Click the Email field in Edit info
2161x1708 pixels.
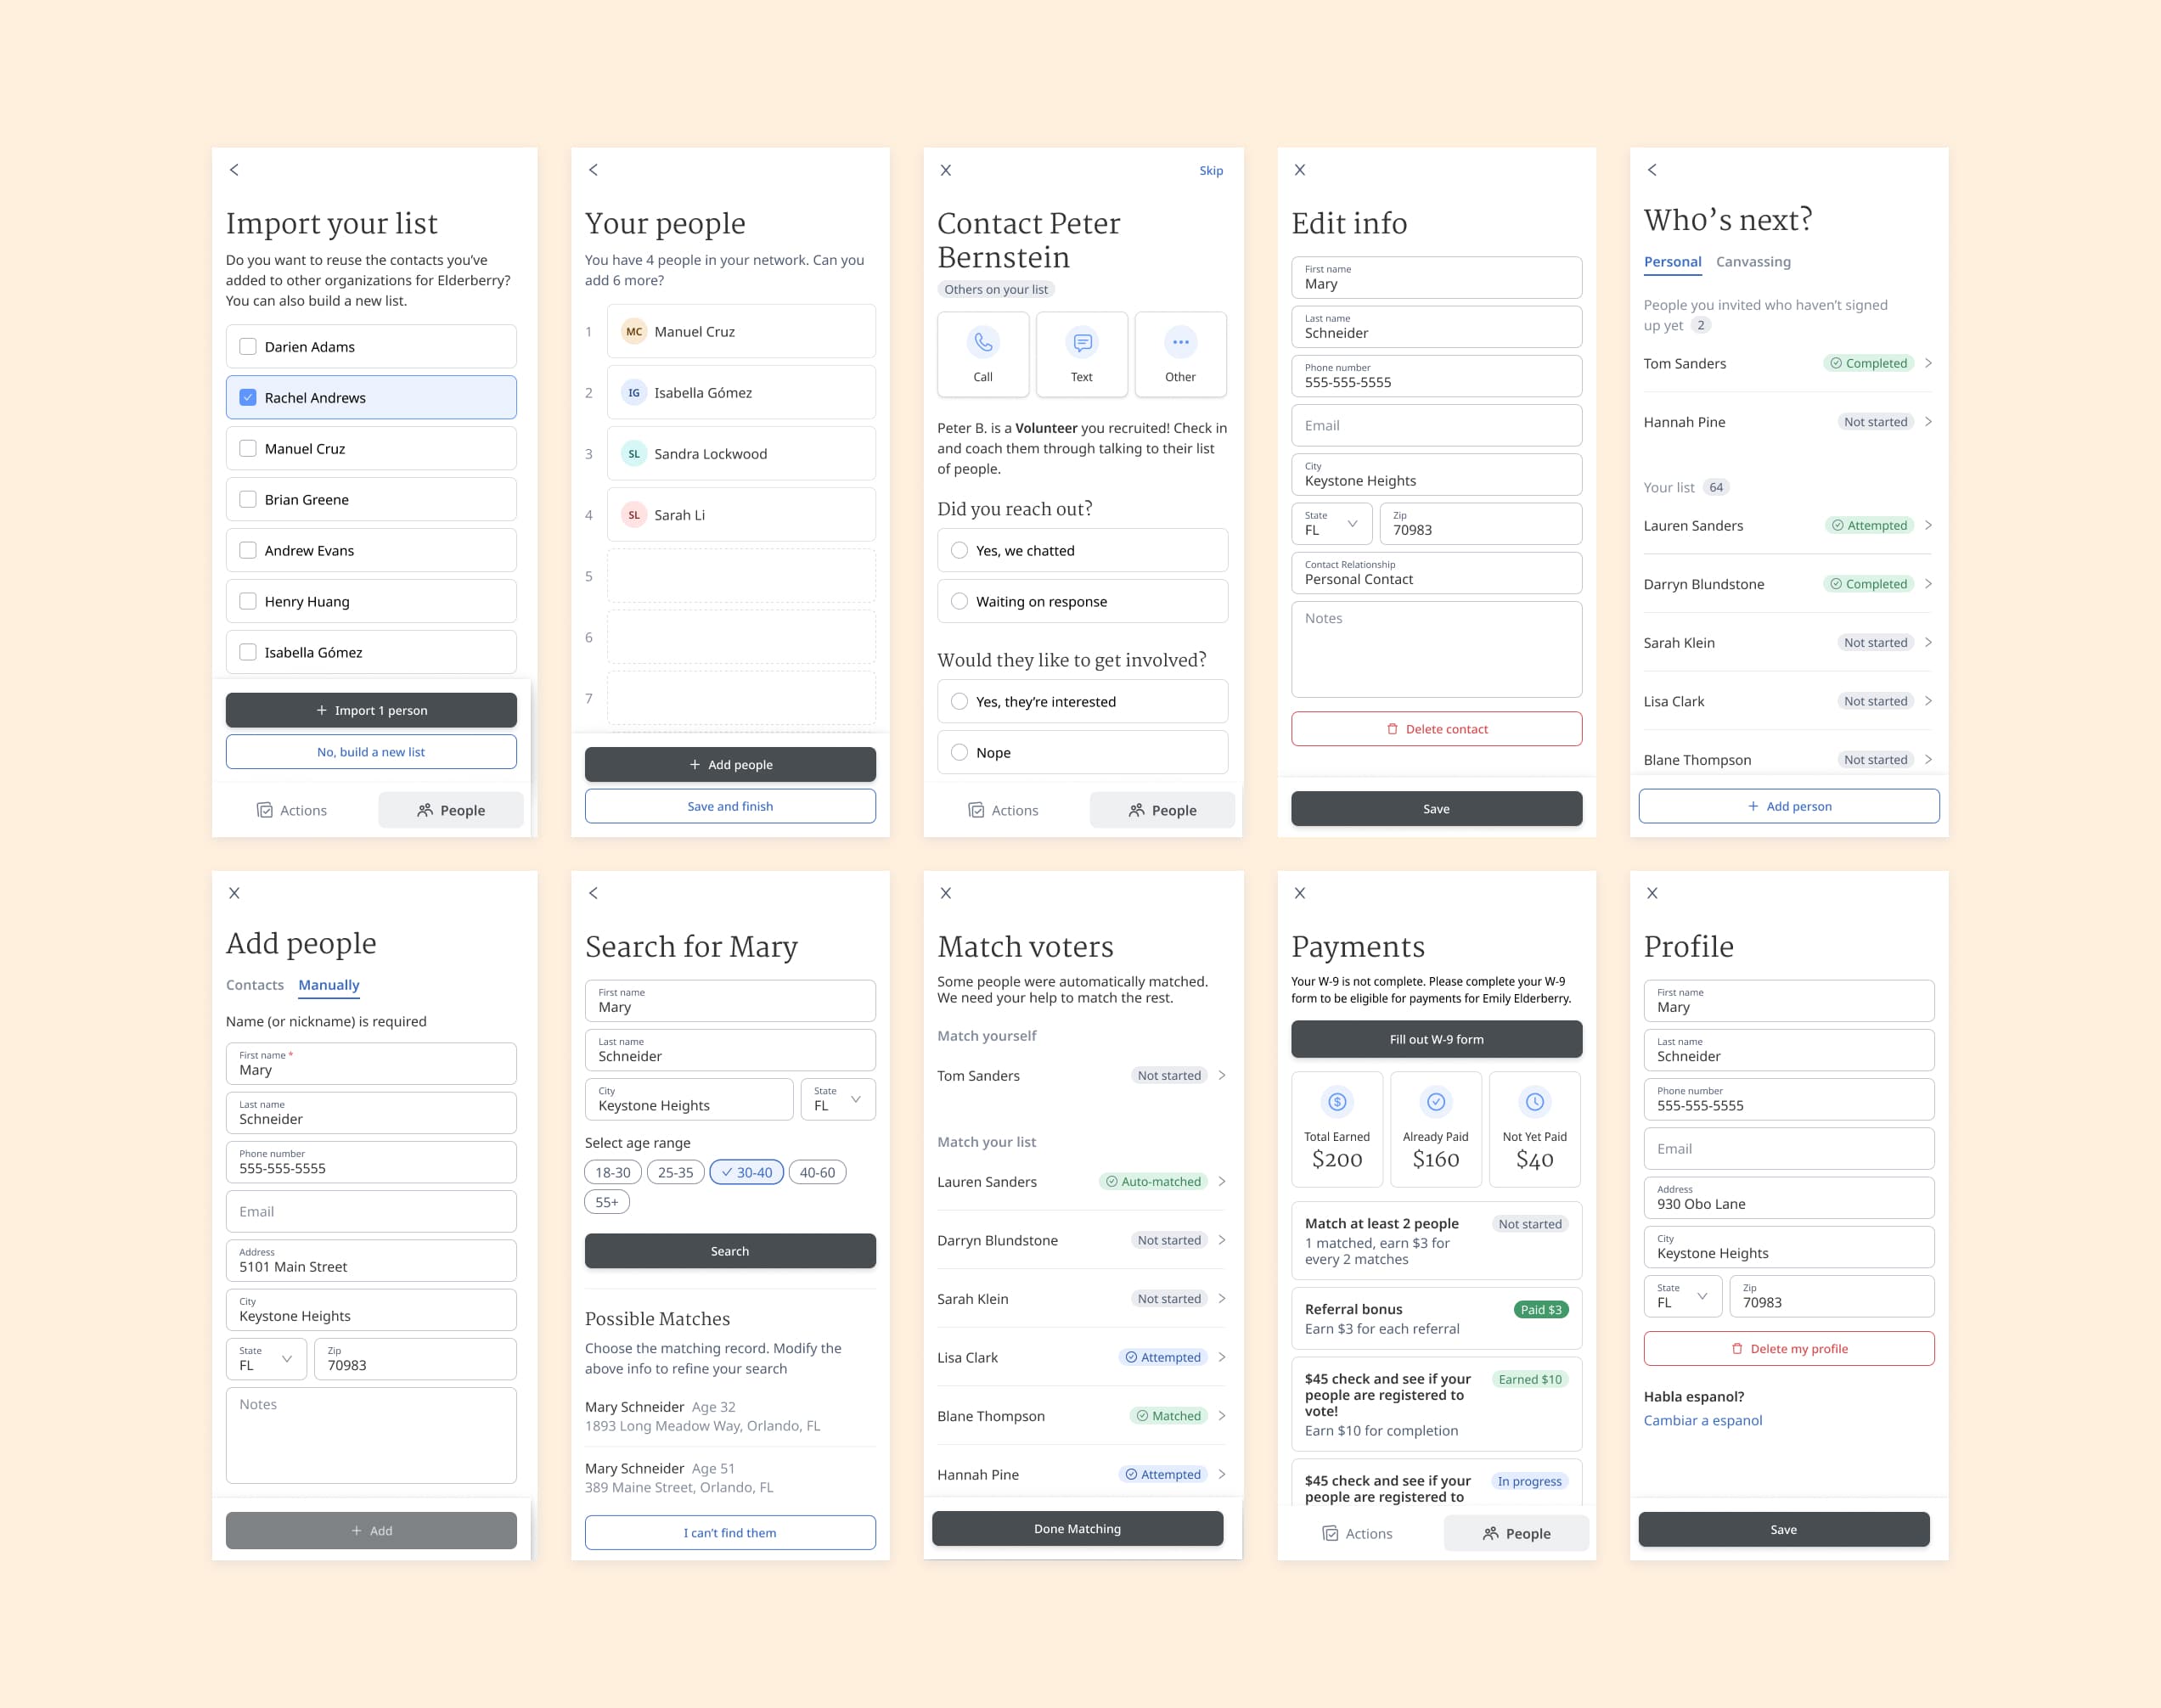(1436, 426)
